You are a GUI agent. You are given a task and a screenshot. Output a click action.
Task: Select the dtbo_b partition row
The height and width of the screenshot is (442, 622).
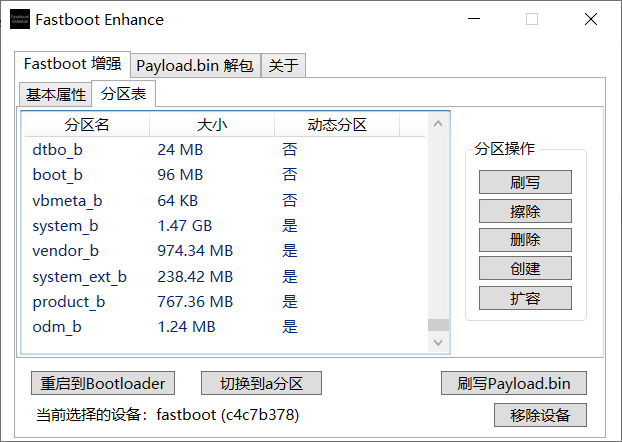tap(225, 150)
